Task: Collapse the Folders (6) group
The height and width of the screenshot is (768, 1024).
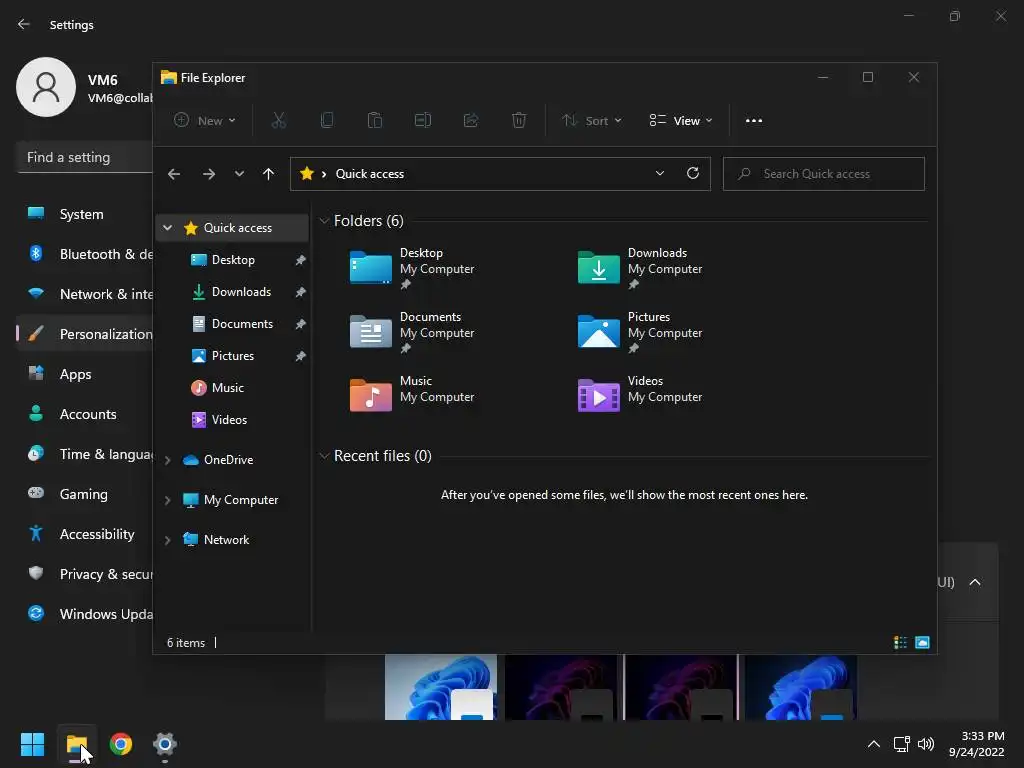Action: pos(324,221)
